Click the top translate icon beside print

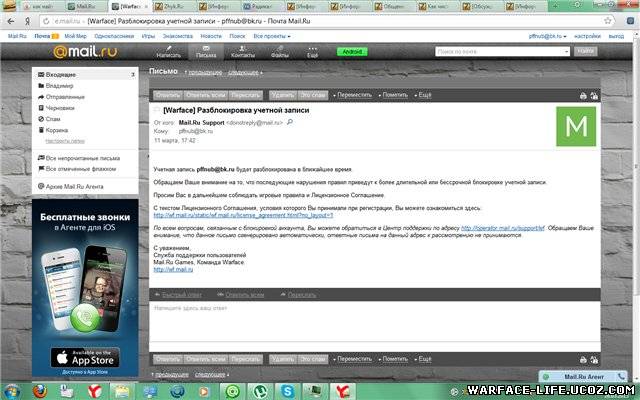pyautogui.click(x=594, y=96)
